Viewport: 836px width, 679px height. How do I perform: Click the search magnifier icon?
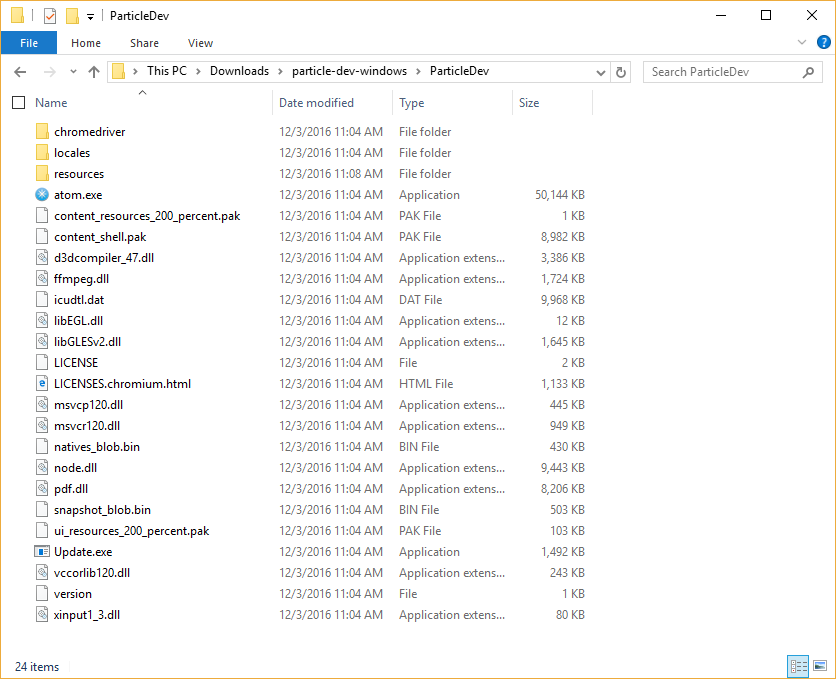click(808, 72)
